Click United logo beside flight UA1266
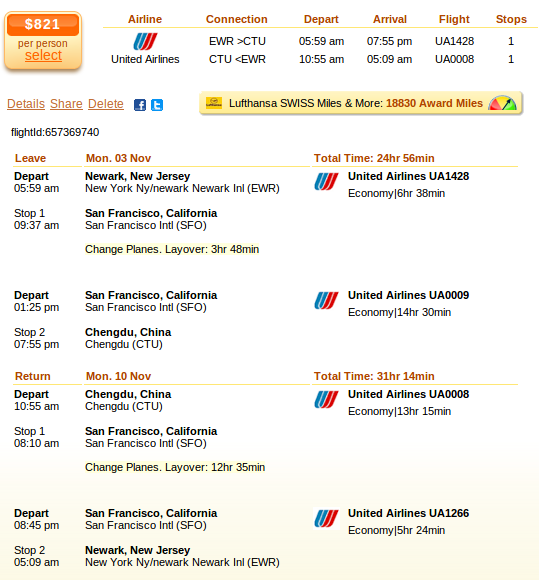The image size is (539, 580). pyautogui.click(x=326, y=519)
